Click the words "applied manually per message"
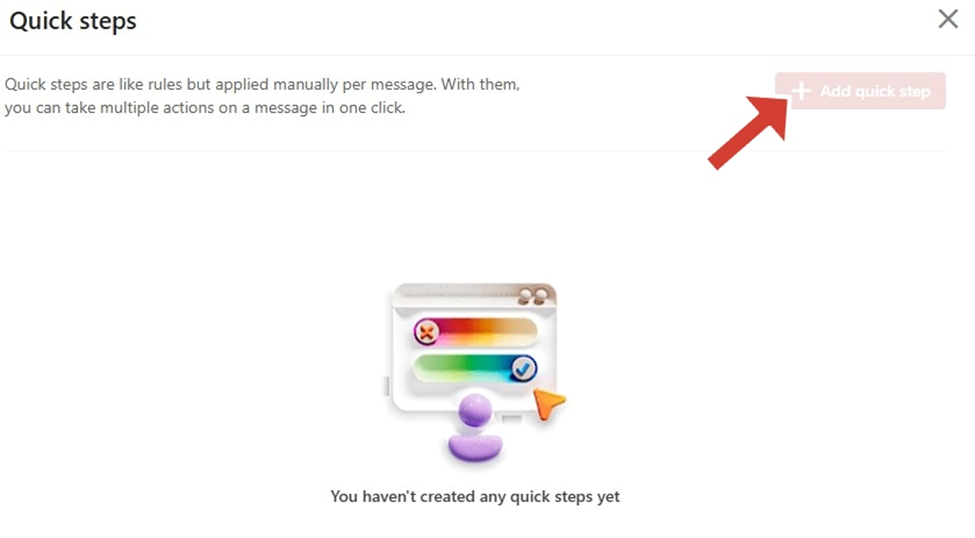975x538 pixels. click(325, 85)
